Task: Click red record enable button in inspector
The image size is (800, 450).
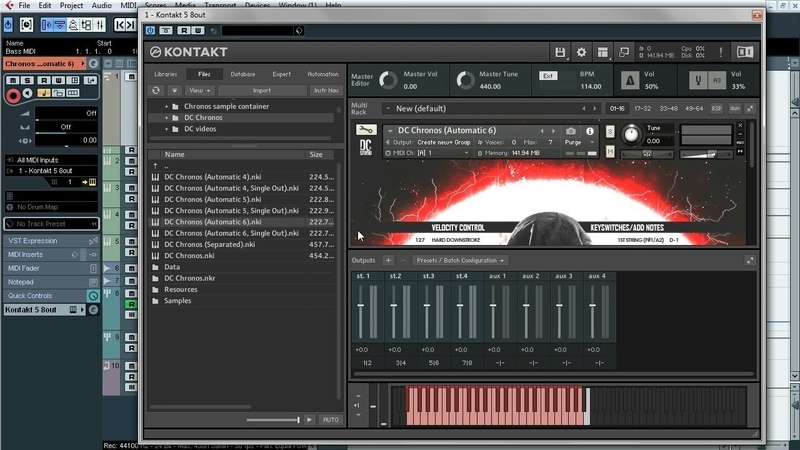Action: (13, 95)
